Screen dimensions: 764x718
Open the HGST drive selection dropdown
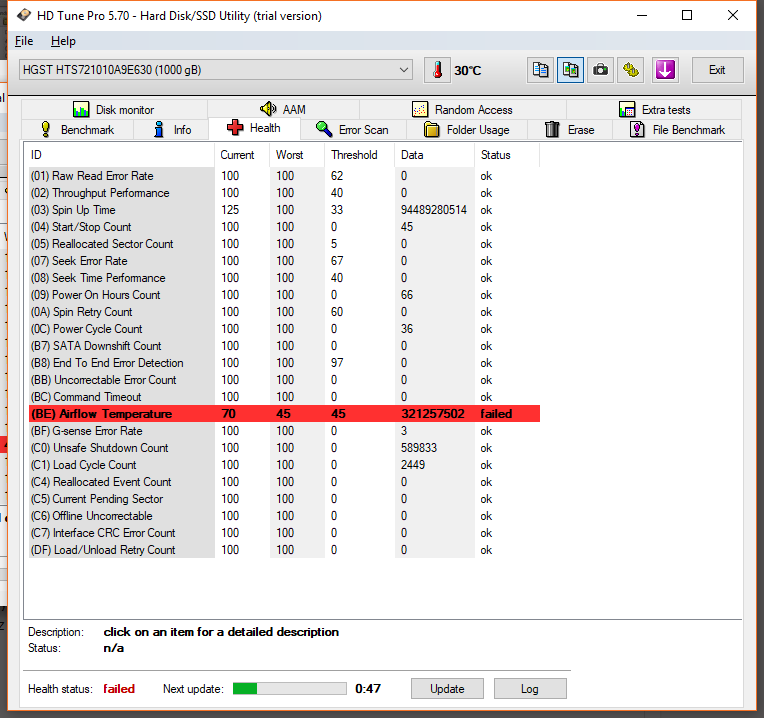(216, 70)
